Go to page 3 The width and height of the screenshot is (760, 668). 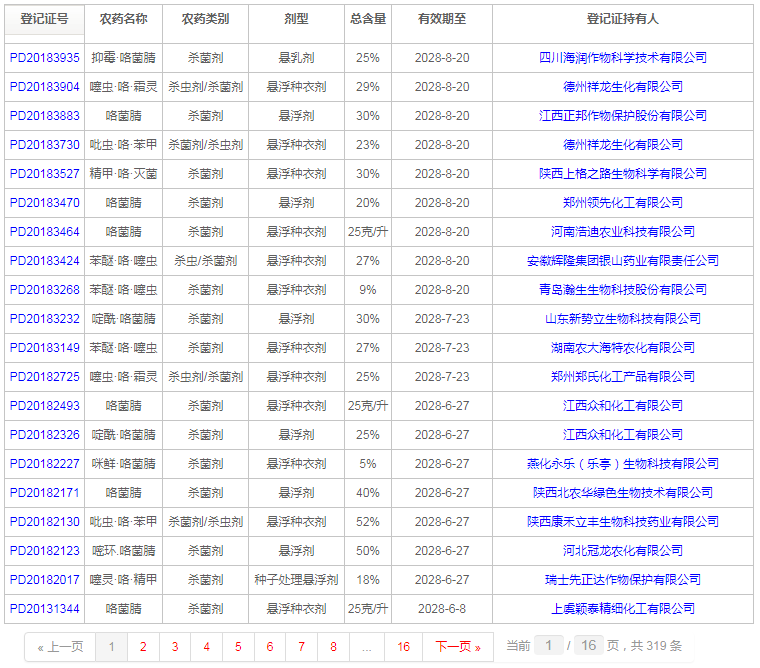pyautogui.click(x=175, y=647)
